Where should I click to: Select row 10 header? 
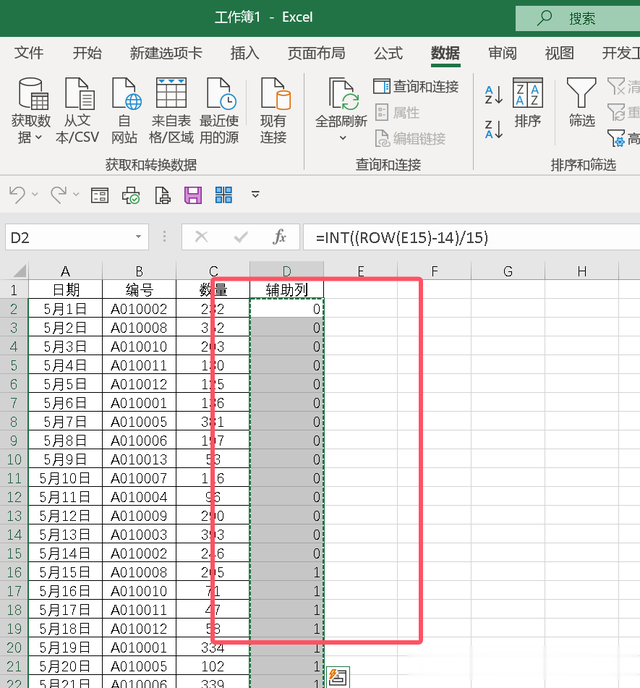tap(14, 459)
